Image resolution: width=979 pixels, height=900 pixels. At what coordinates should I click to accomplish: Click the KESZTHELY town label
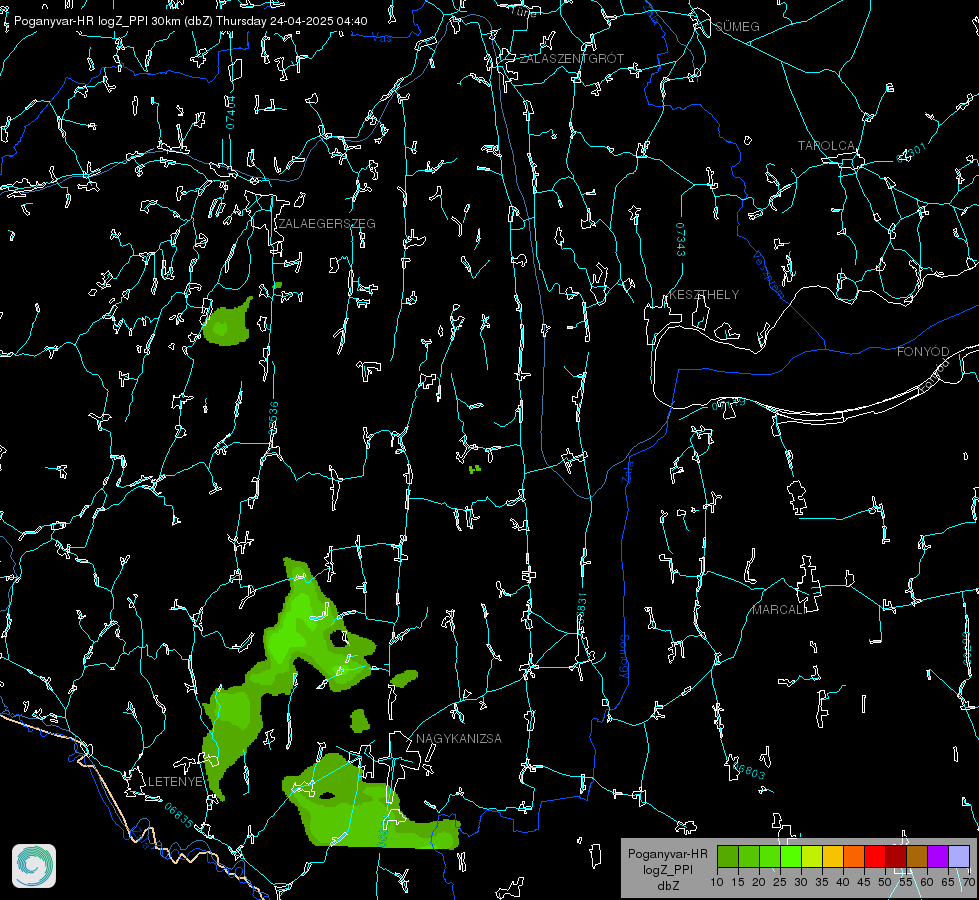[704, 295]
